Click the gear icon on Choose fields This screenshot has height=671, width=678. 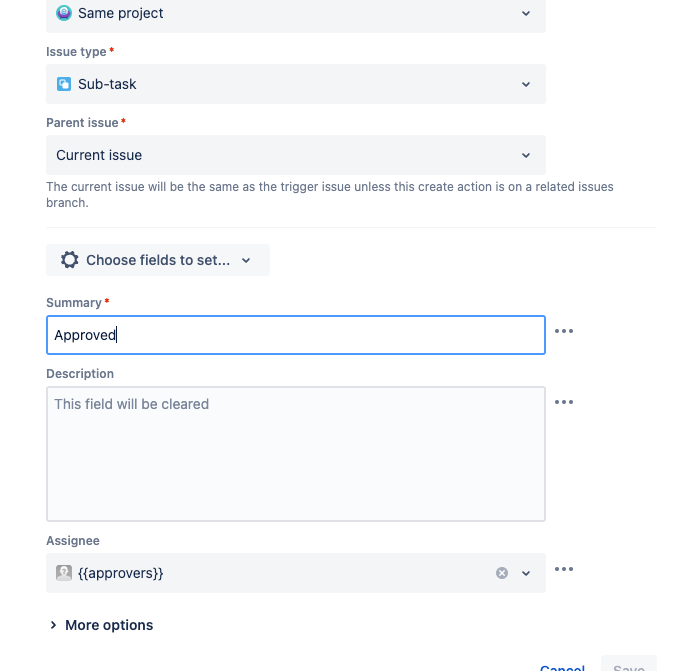[69, 260]
